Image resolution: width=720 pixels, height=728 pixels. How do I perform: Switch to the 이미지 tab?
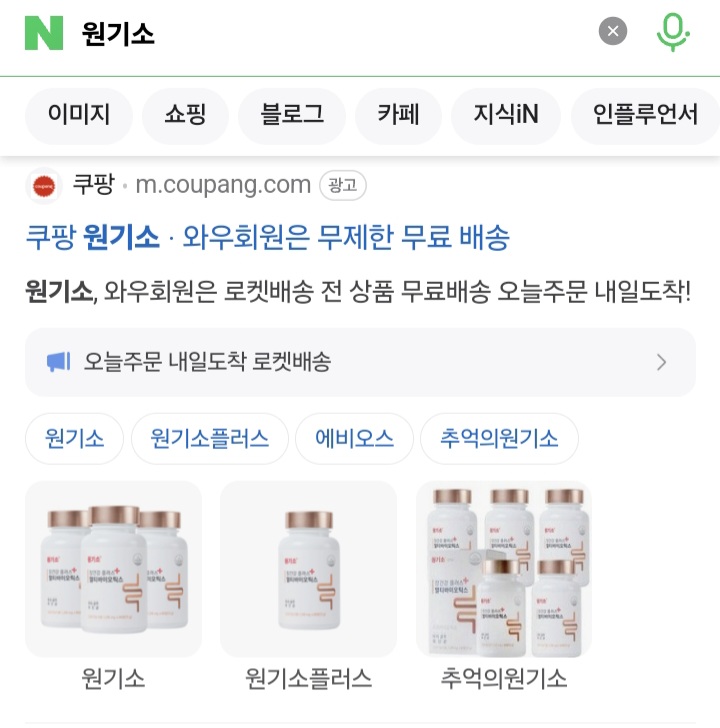79,114
